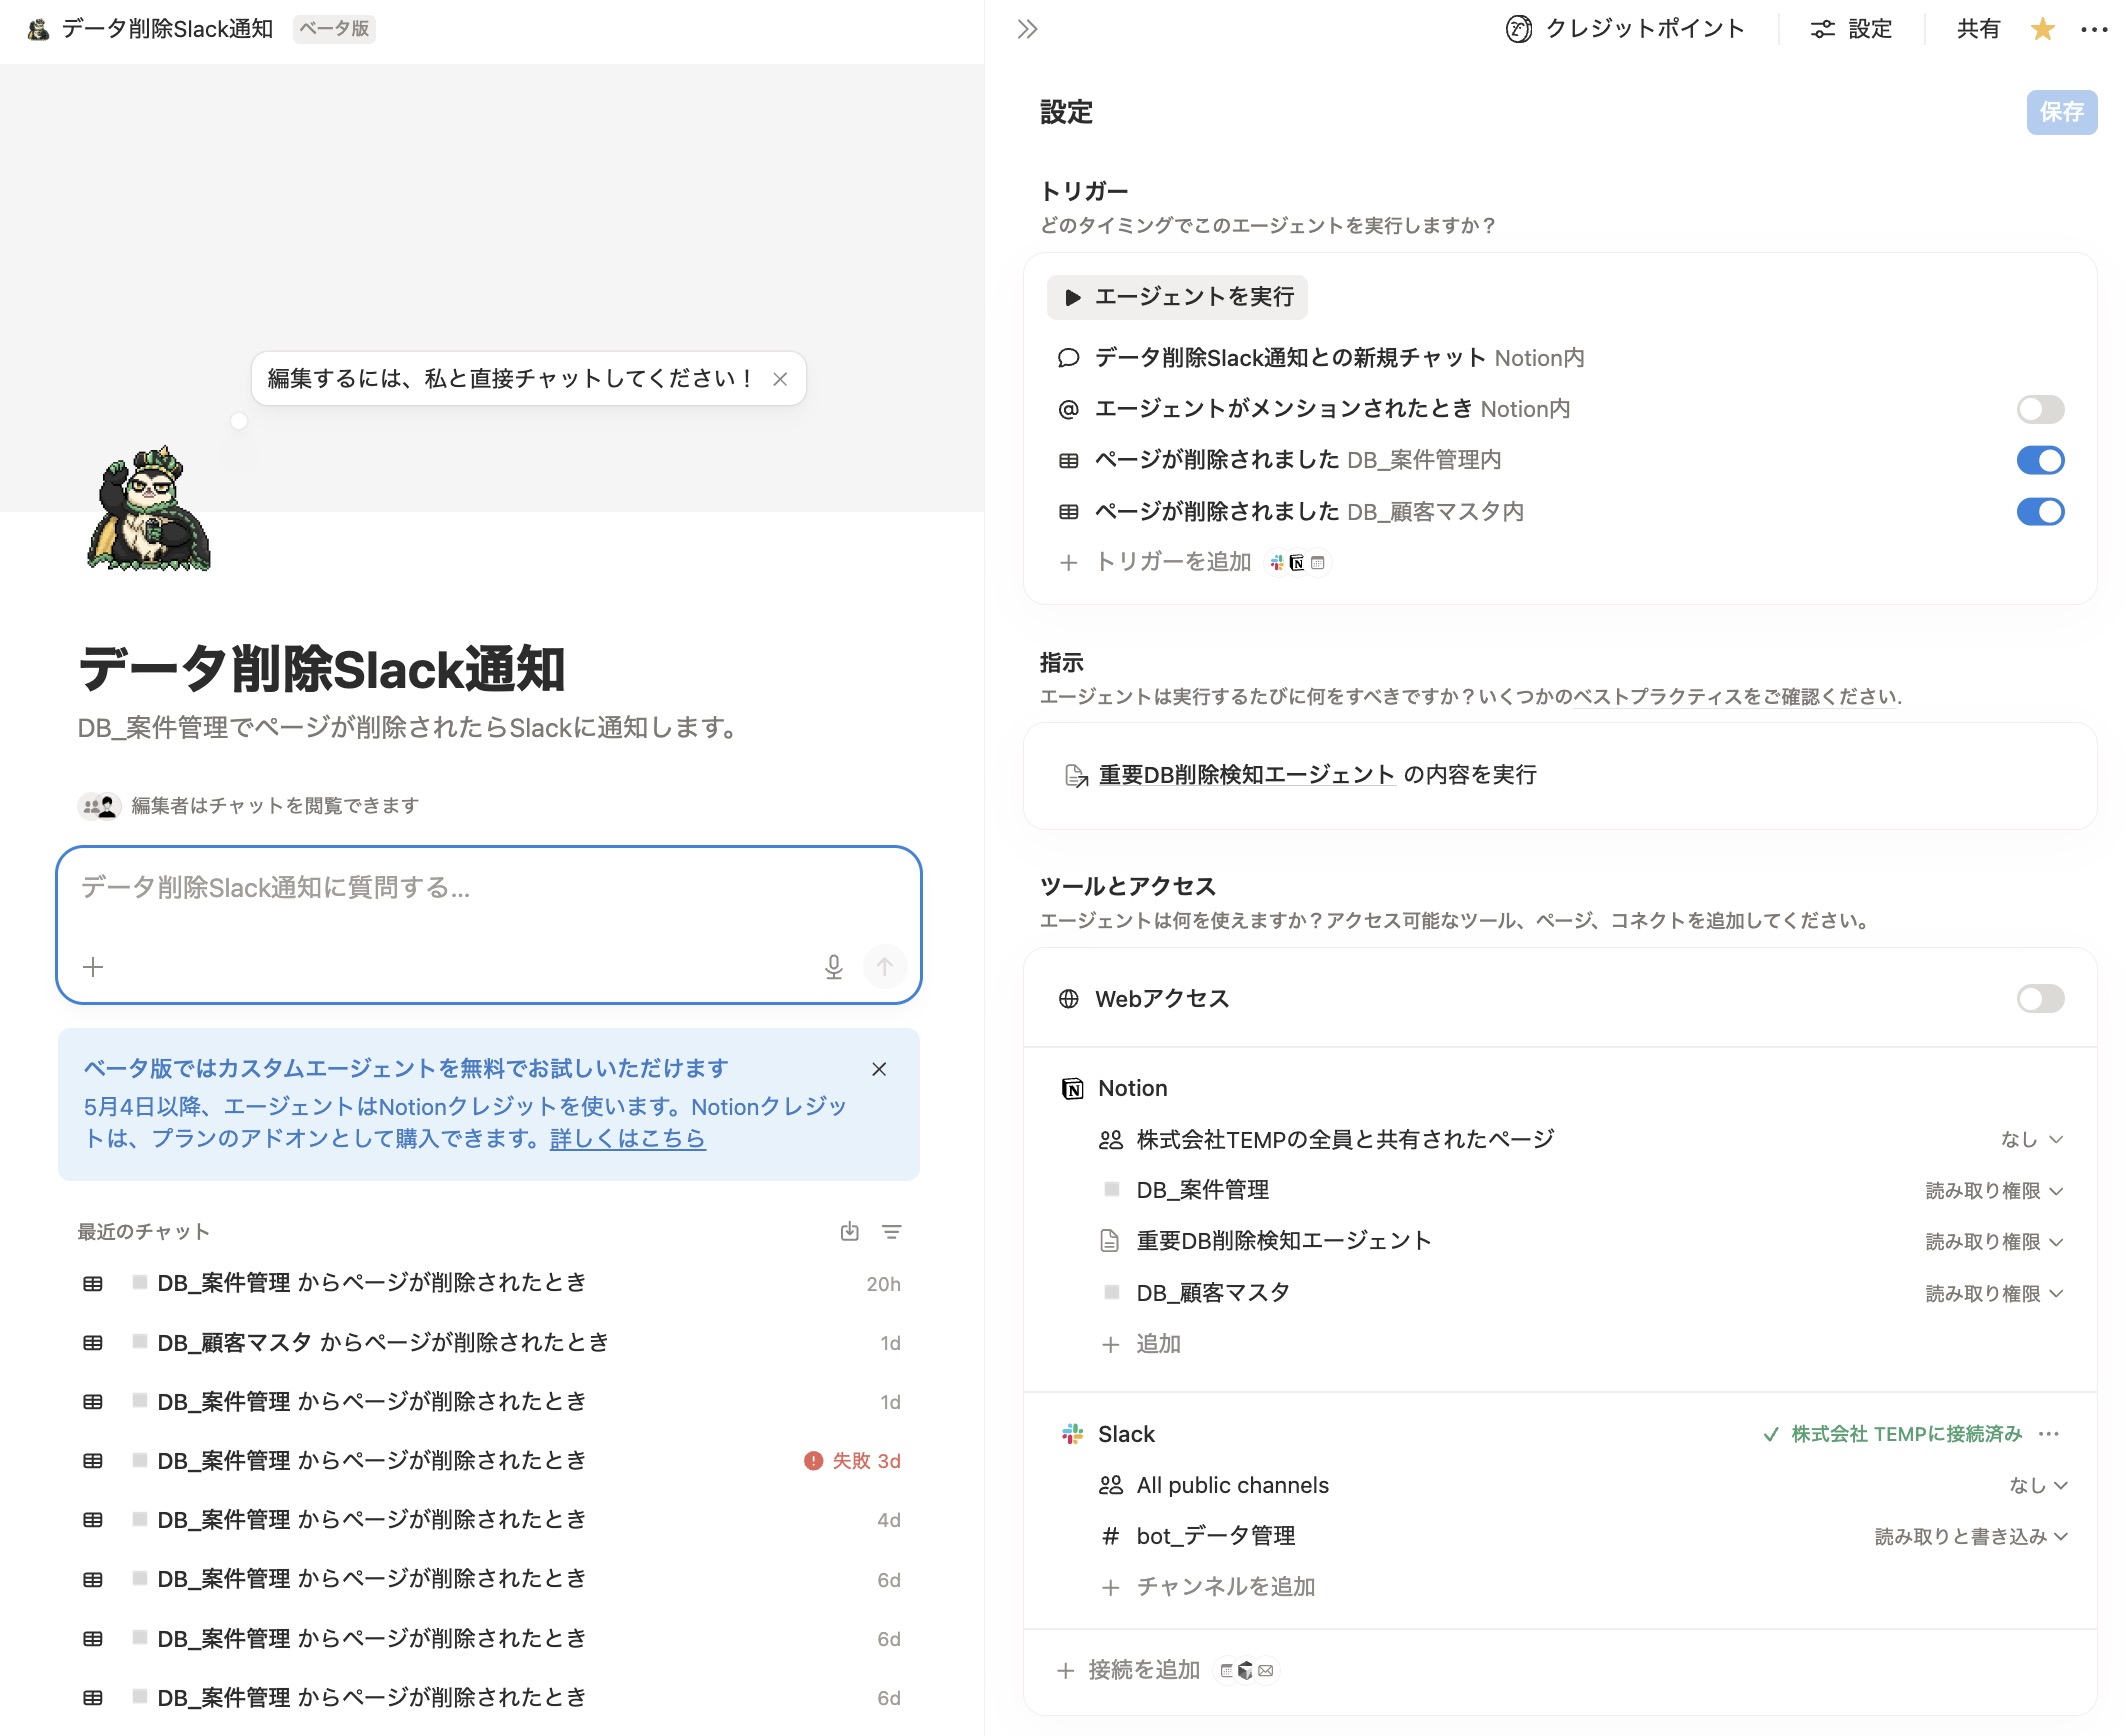Open the DB_案件管理 chat from 4d ago

pos(490,1520)
